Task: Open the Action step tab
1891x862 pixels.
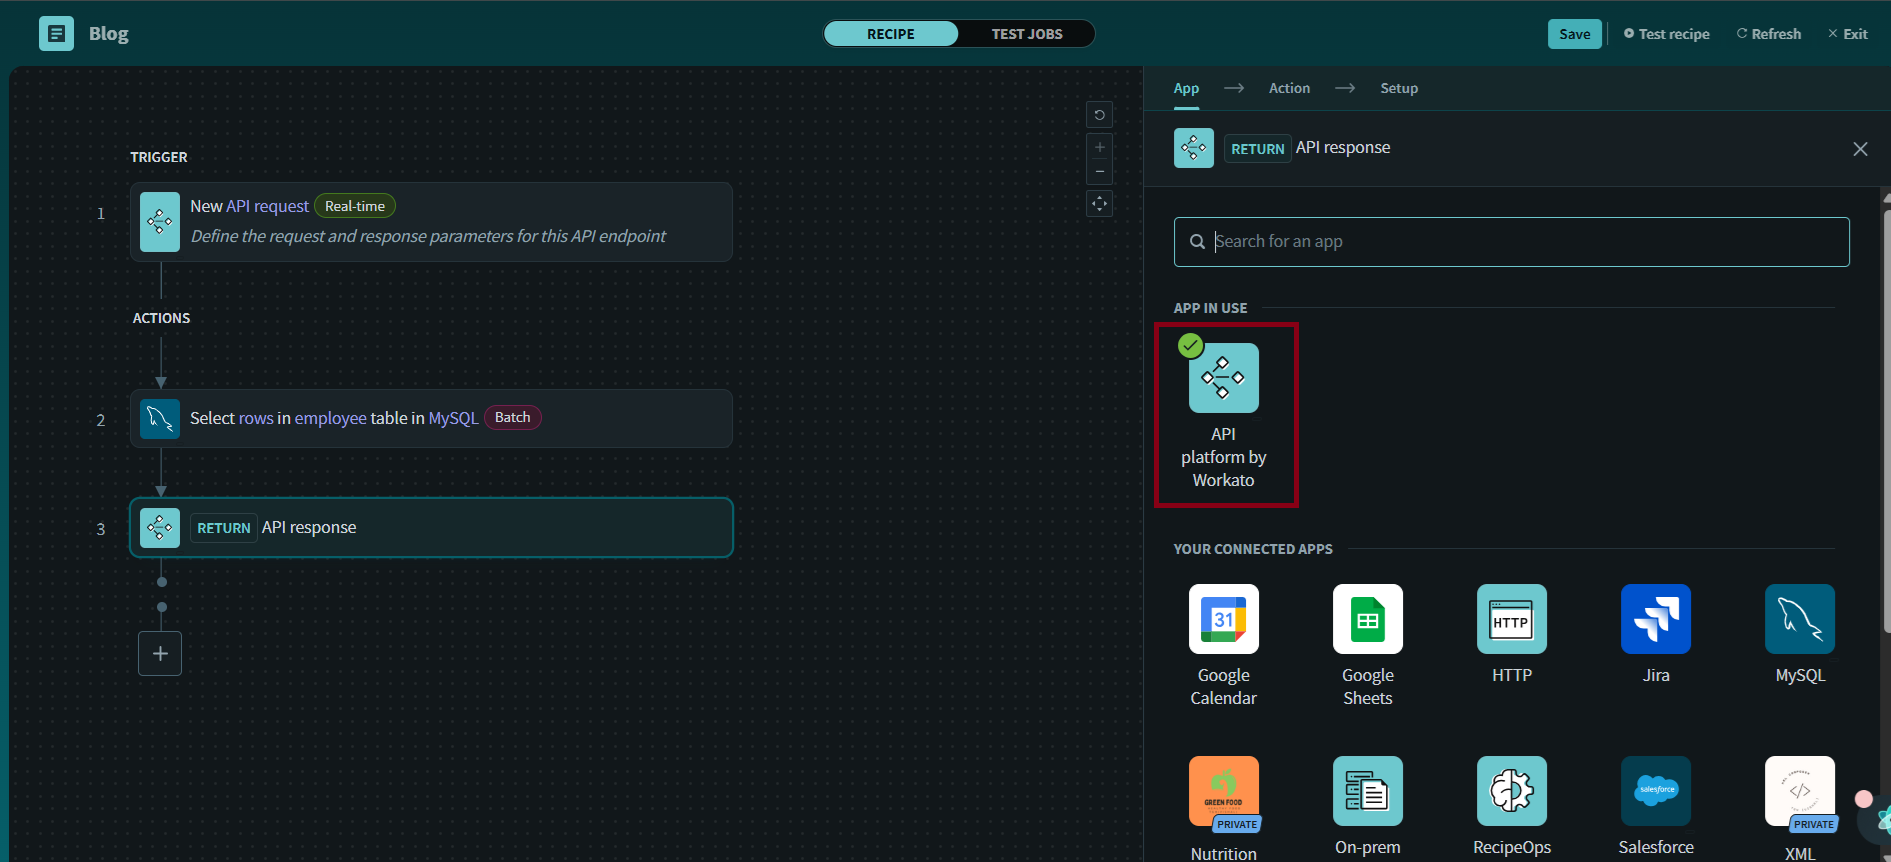Action: tap(1289, 88)
